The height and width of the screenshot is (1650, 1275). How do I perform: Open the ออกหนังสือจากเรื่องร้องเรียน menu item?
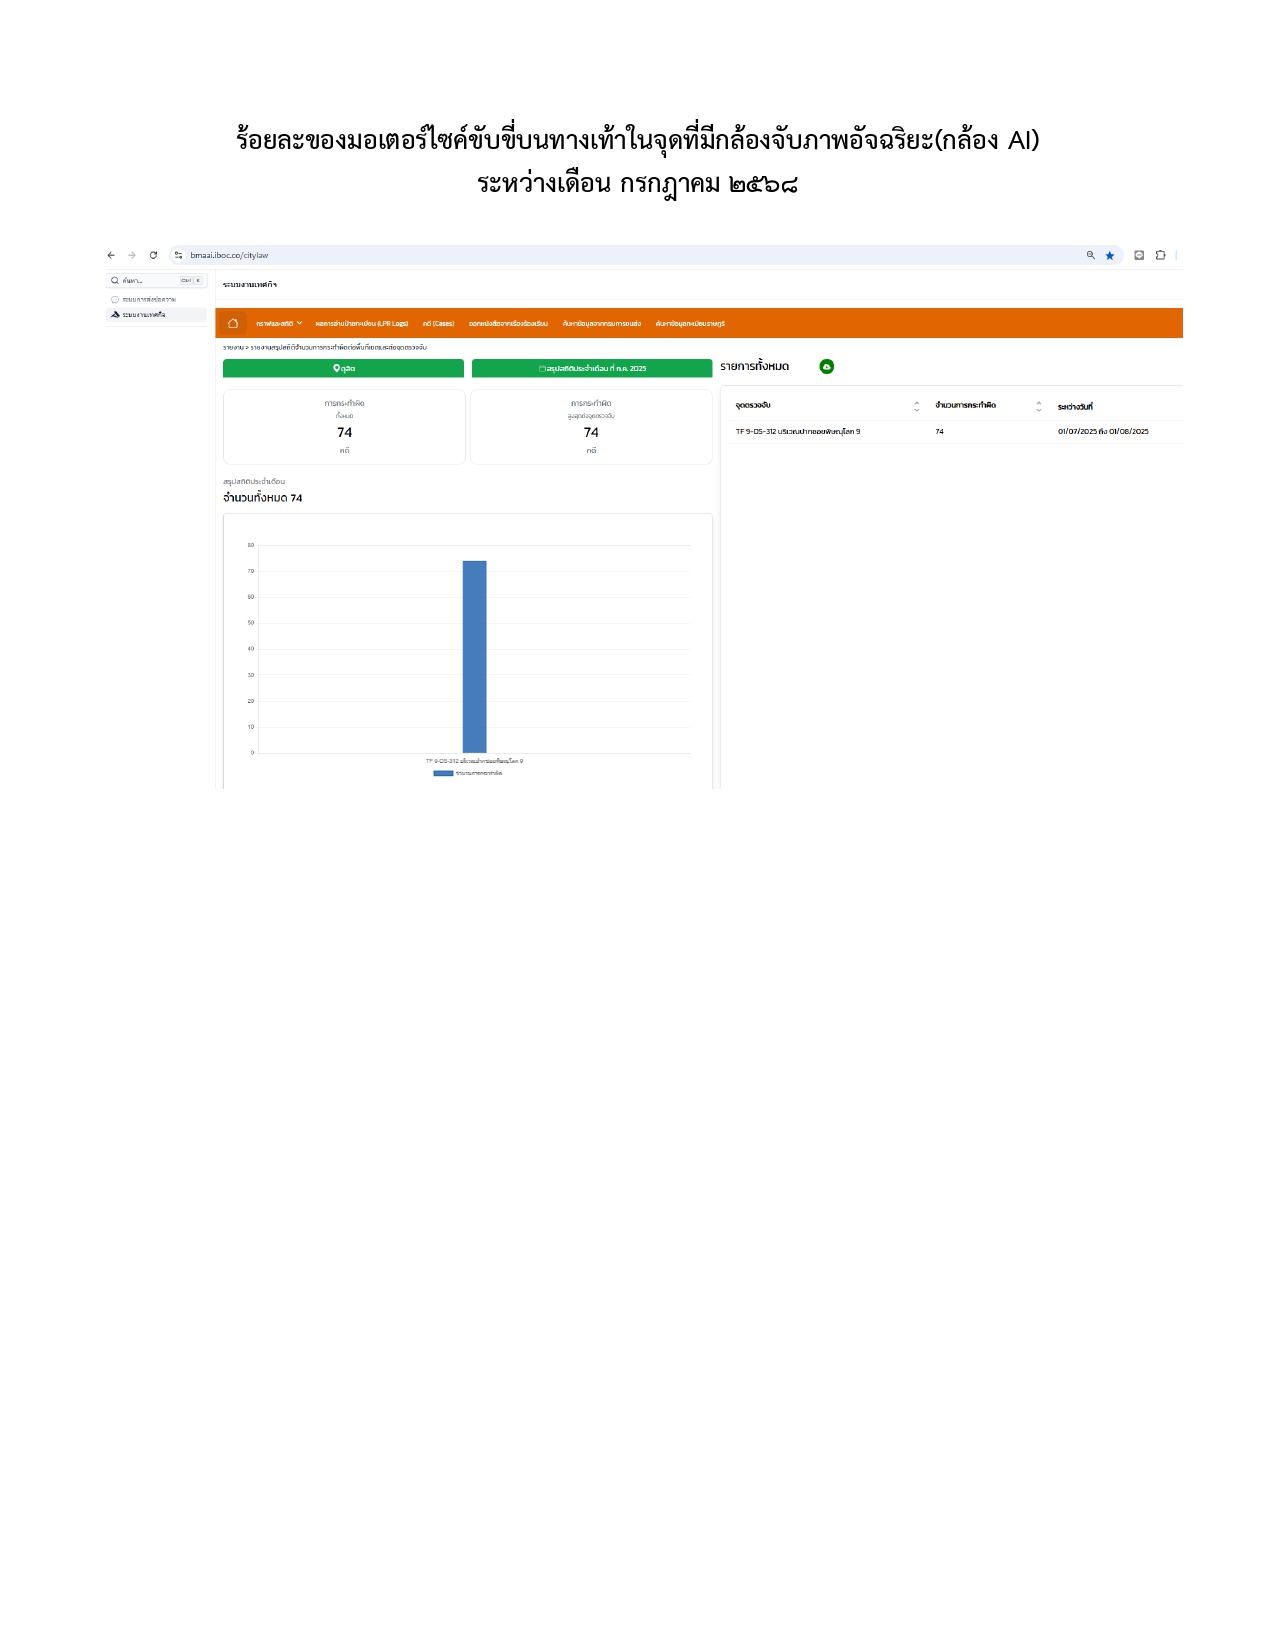coord(508,324)
